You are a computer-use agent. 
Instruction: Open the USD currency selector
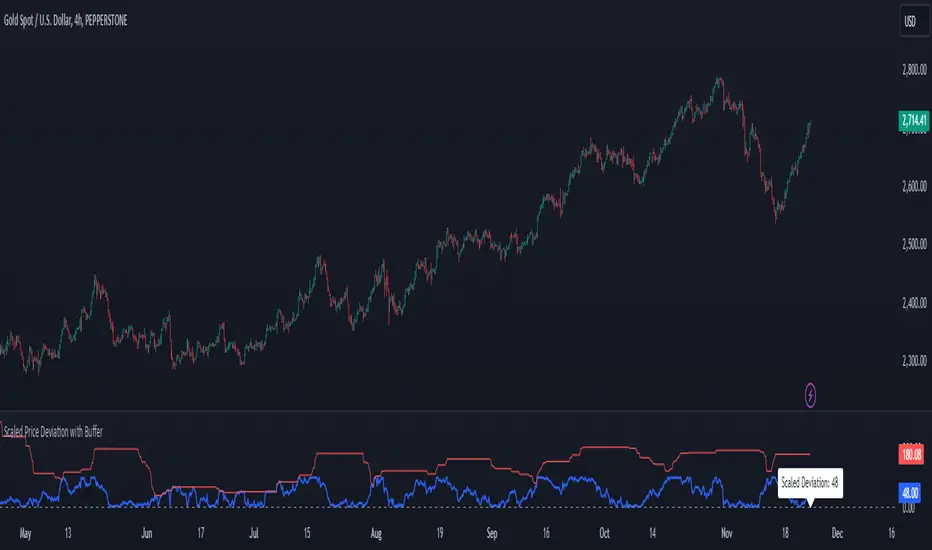coord(914,22)
